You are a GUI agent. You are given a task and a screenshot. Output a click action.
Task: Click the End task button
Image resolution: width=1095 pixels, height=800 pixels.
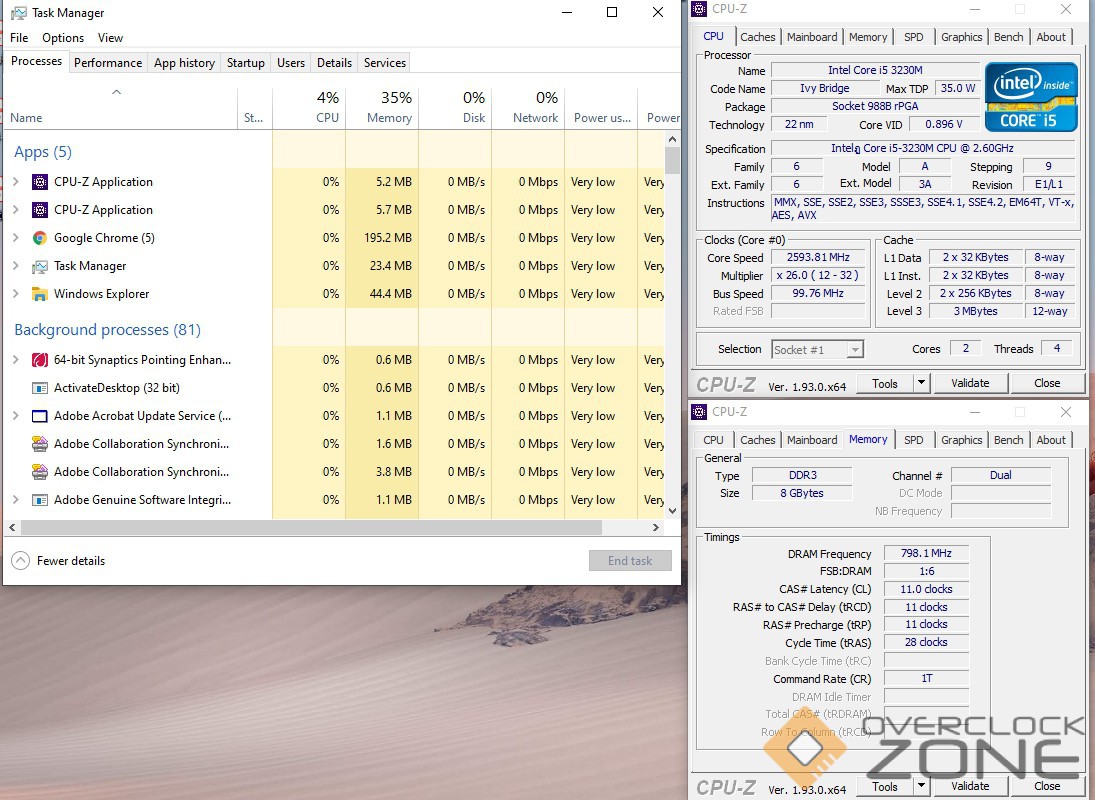(630, 561)
